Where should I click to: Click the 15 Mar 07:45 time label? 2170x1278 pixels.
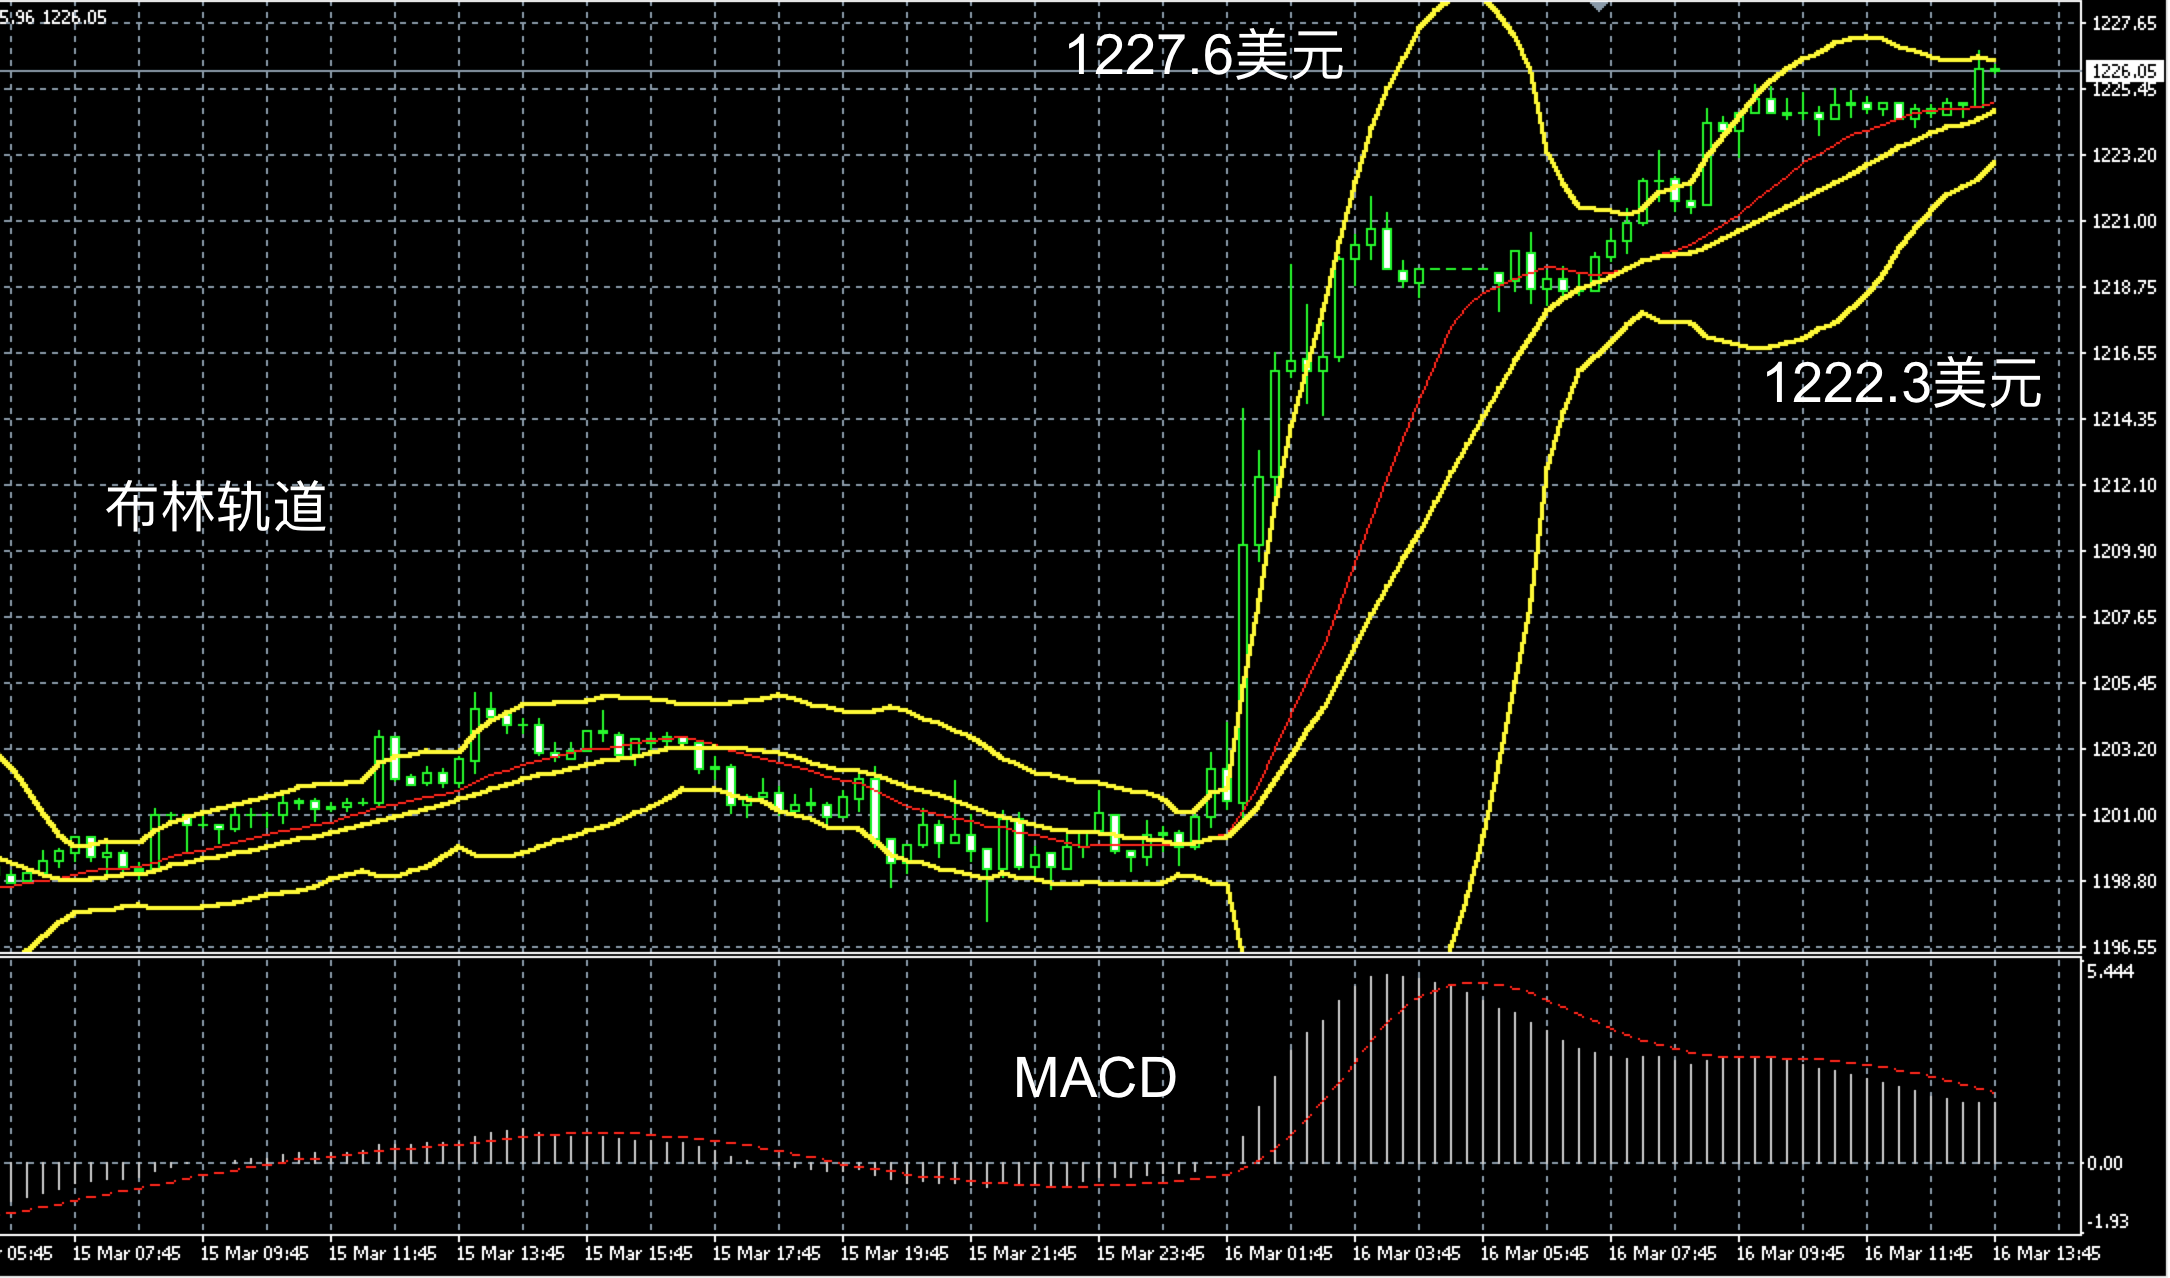coord(126,1253)
